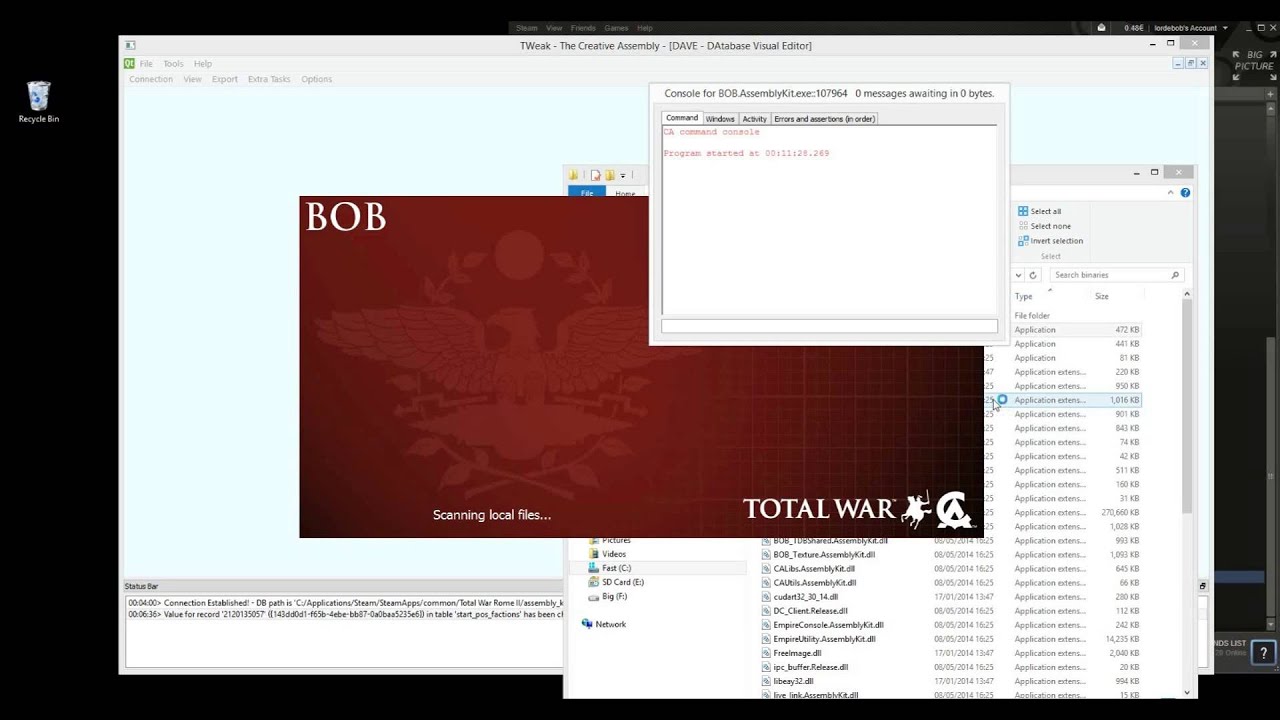Click the Qt icon beside File menu
The height and width of the screenshot is (720, 1280).
coord(129,63)
